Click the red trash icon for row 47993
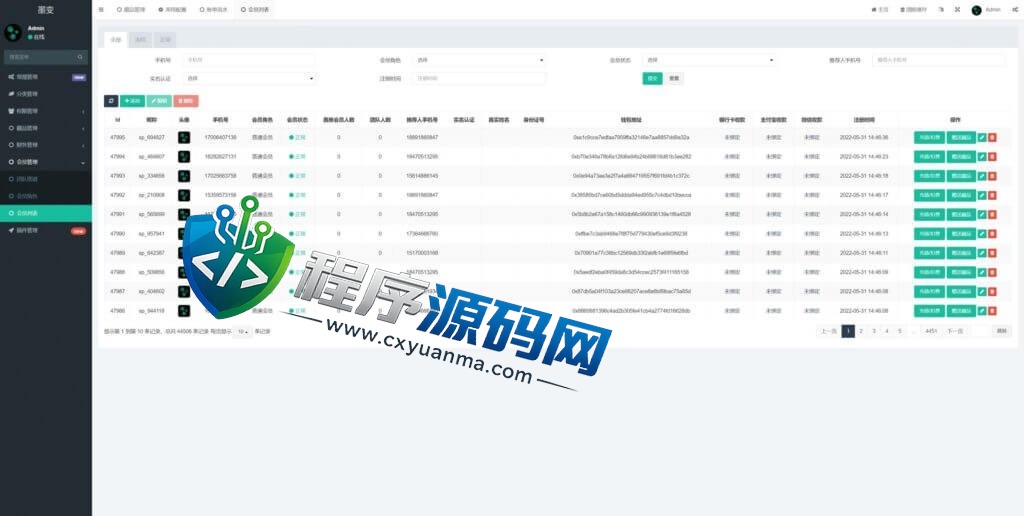Viewport: 1024px width, 516px height. (x=992, y=176)
